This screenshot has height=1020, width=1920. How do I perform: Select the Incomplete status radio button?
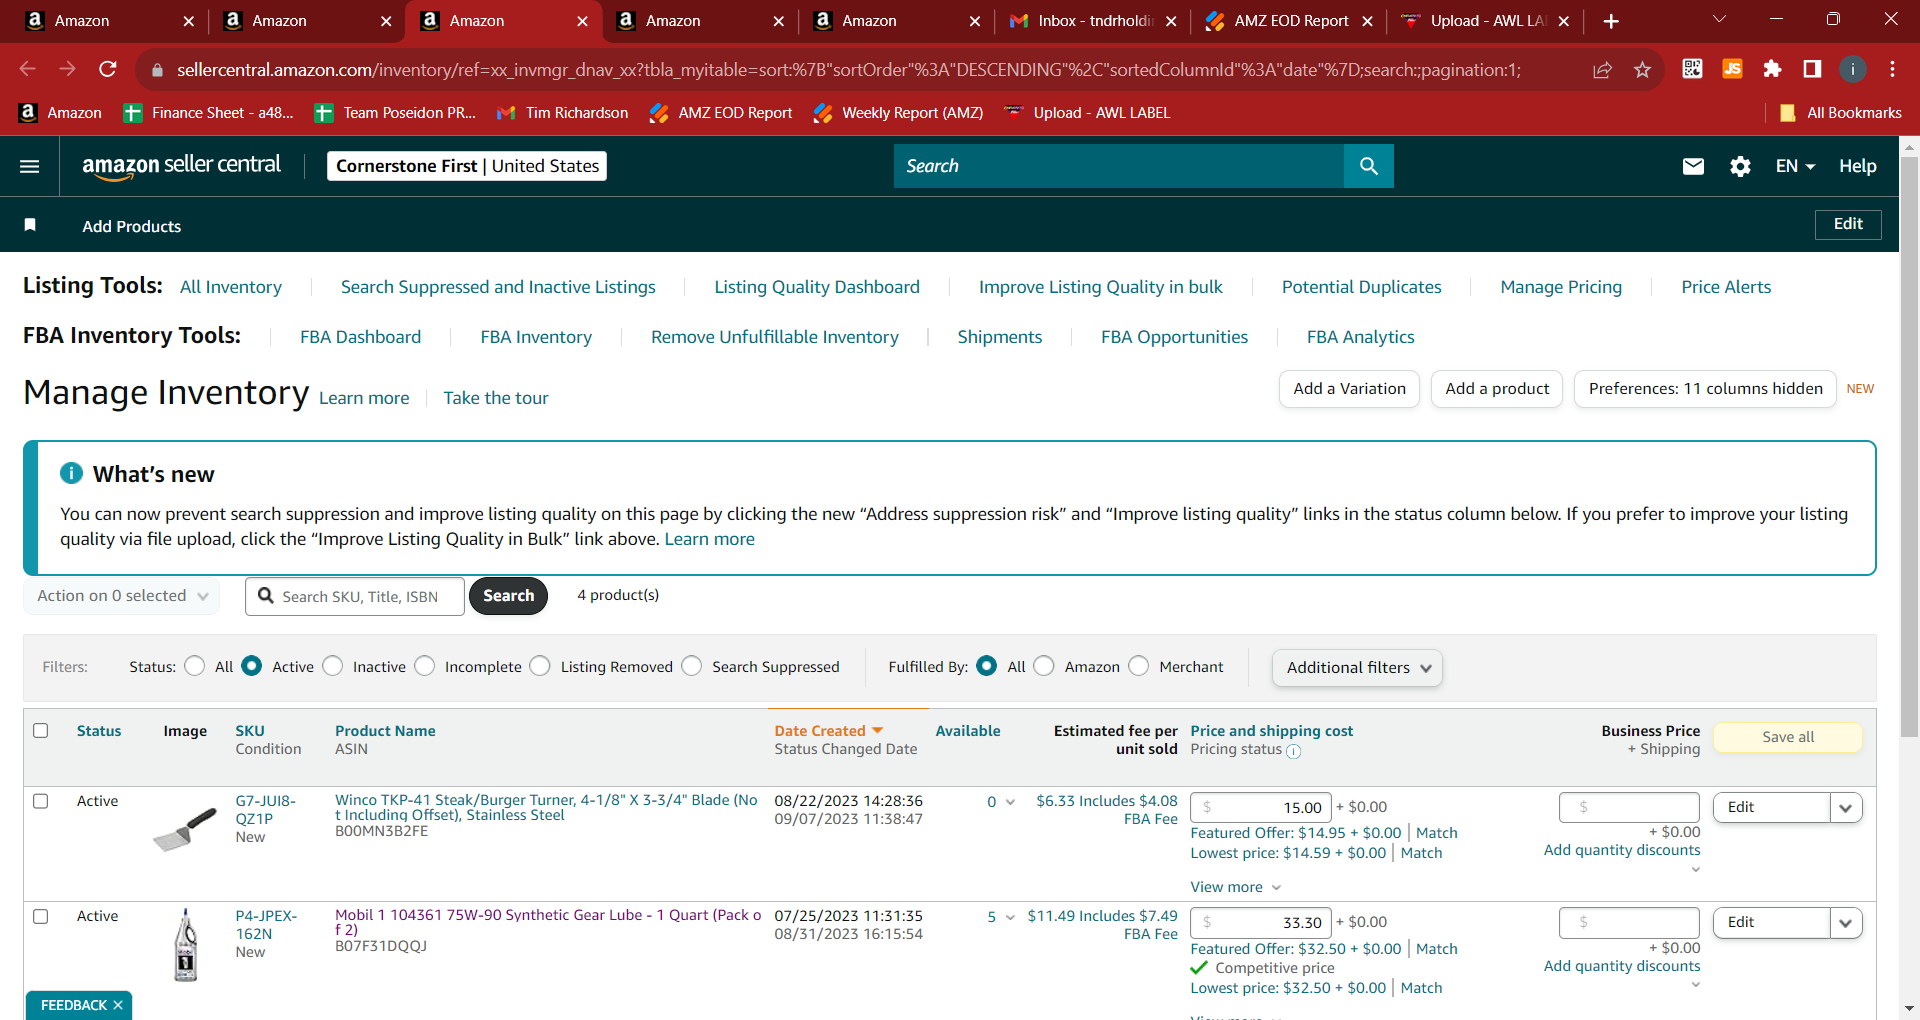425,666
